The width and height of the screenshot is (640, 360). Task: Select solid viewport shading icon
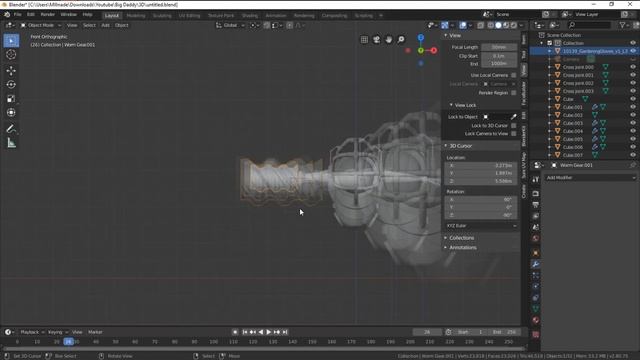point(498,25)
